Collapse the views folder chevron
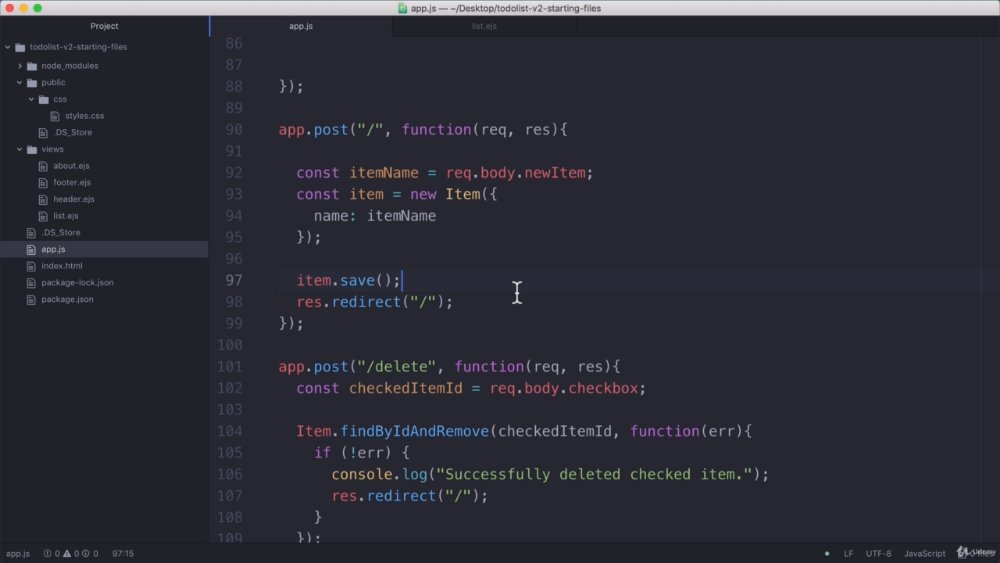 20,149
